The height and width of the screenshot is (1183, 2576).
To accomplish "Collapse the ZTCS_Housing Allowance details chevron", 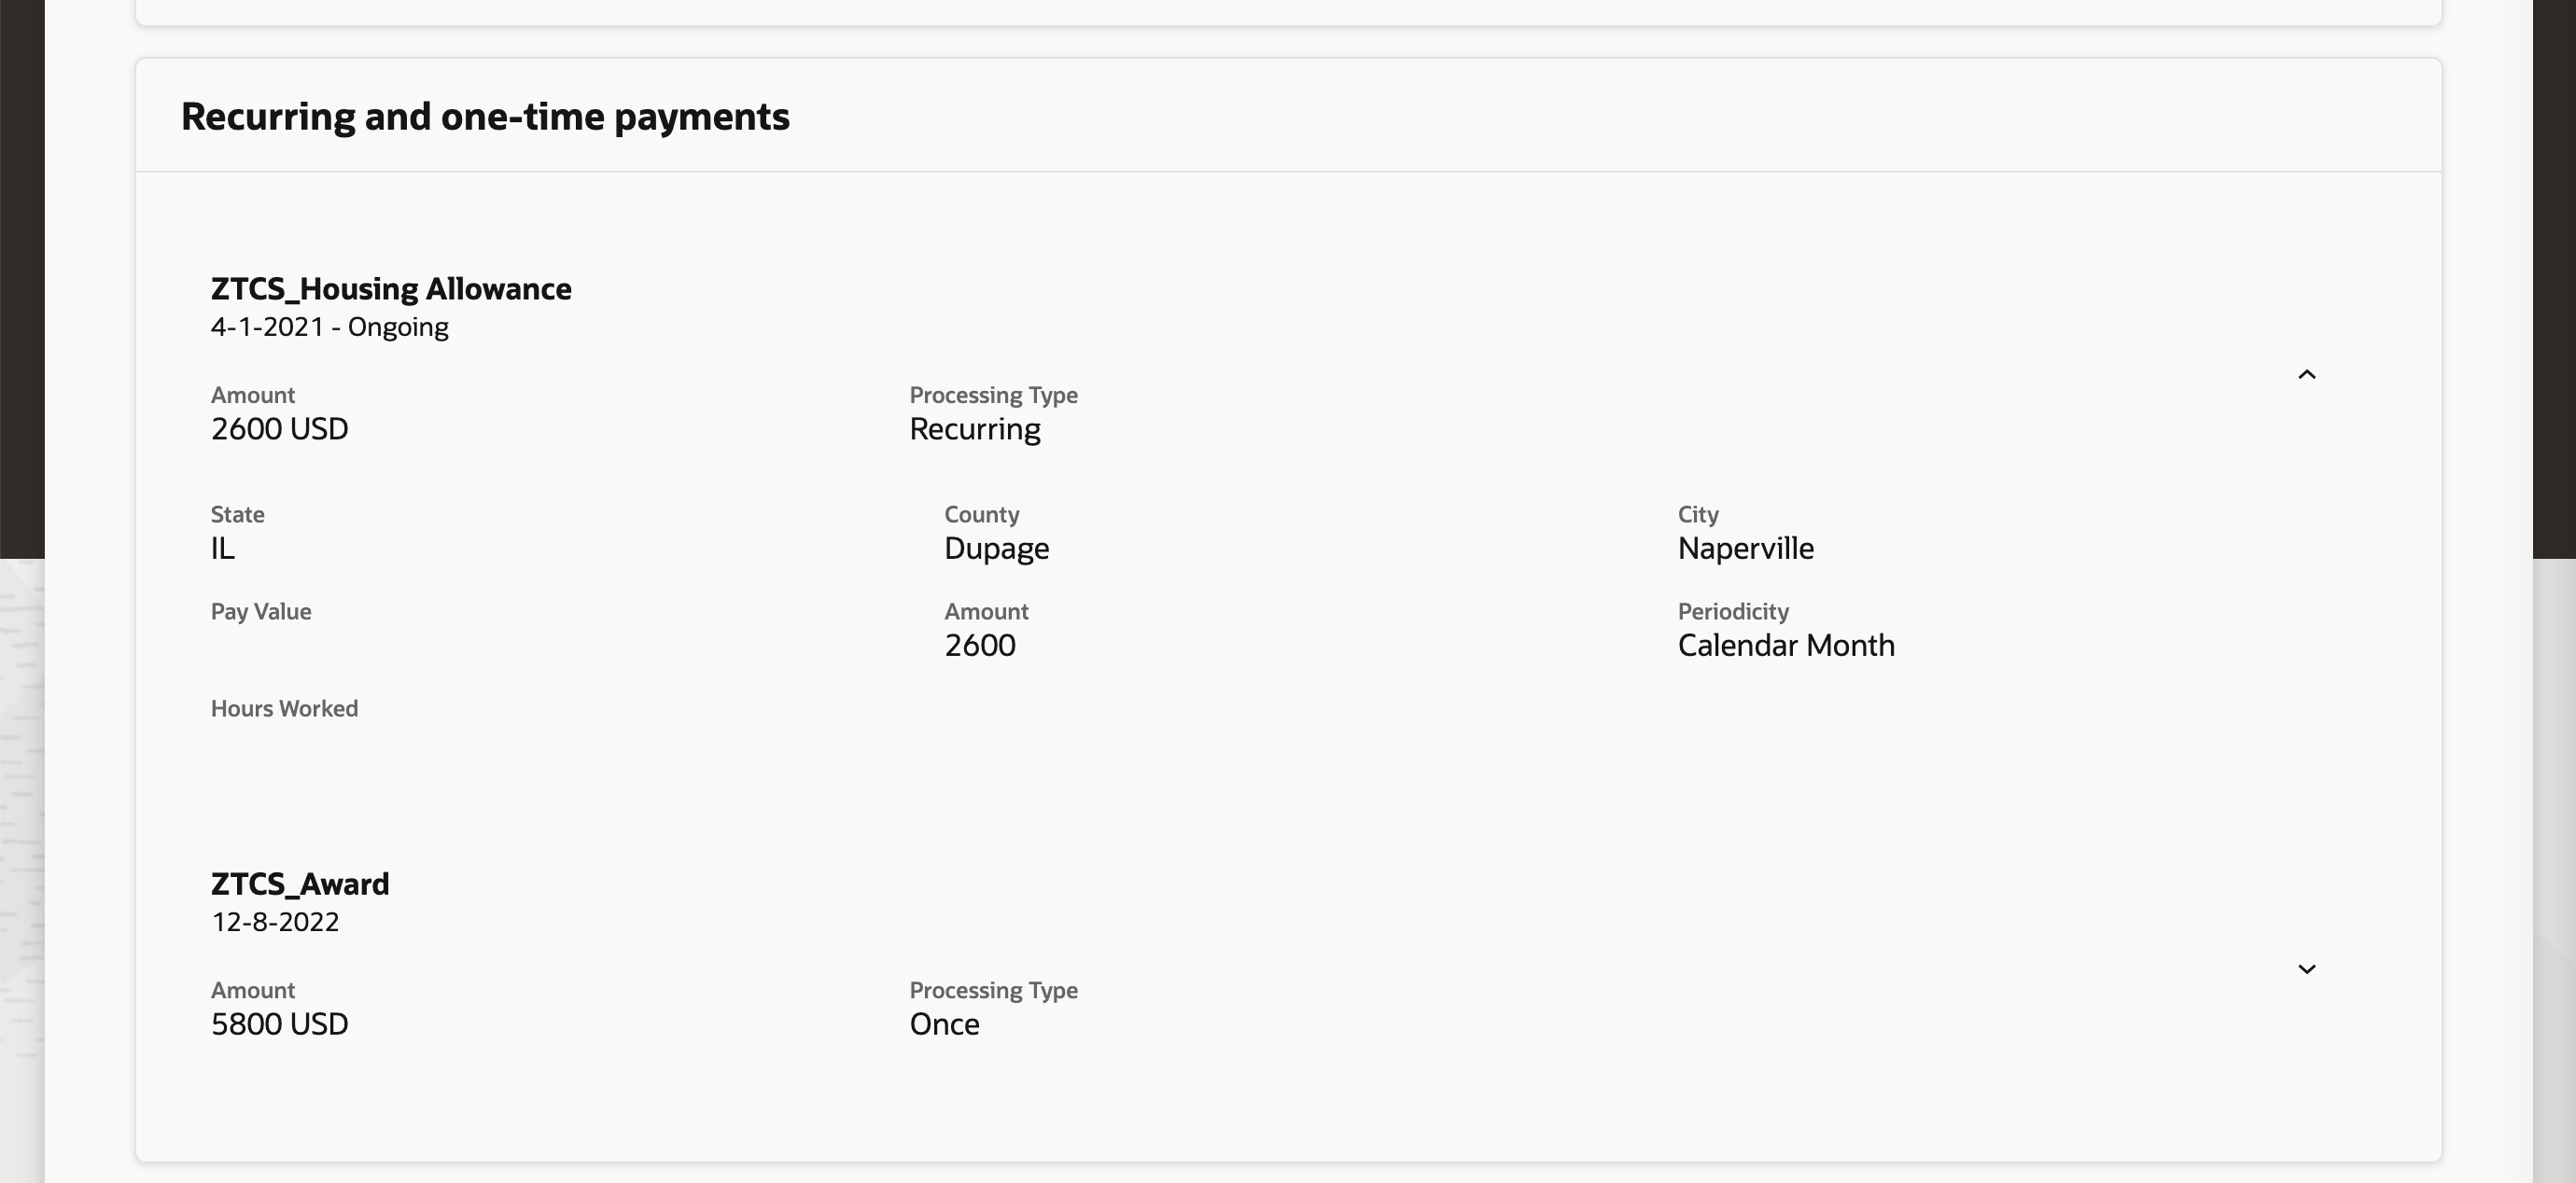I will (2306, 374).
